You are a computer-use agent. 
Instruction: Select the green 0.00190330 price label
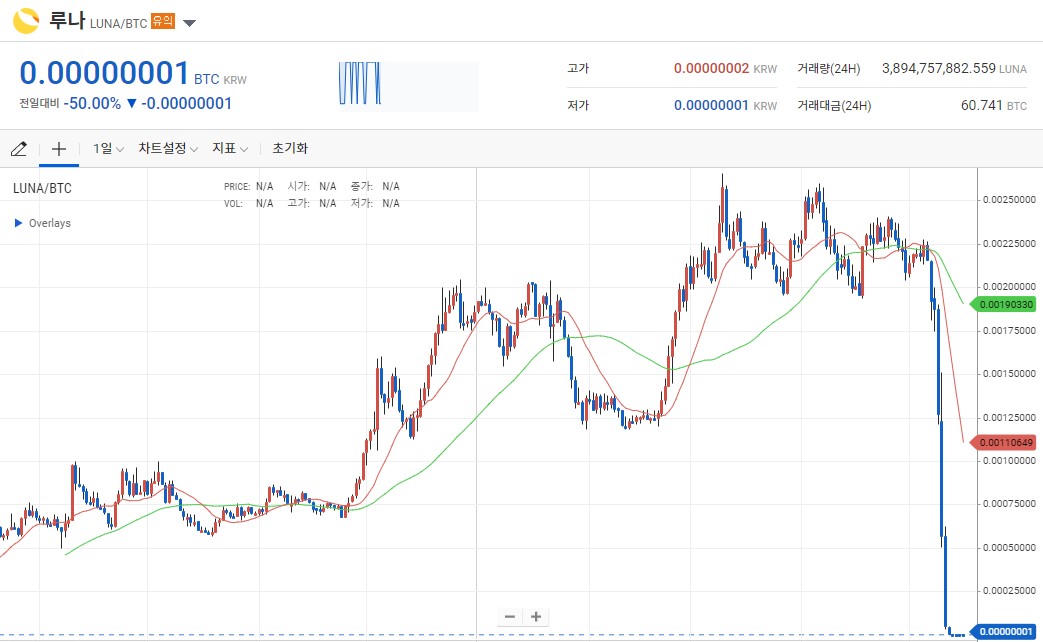(x=1004, y=305)
